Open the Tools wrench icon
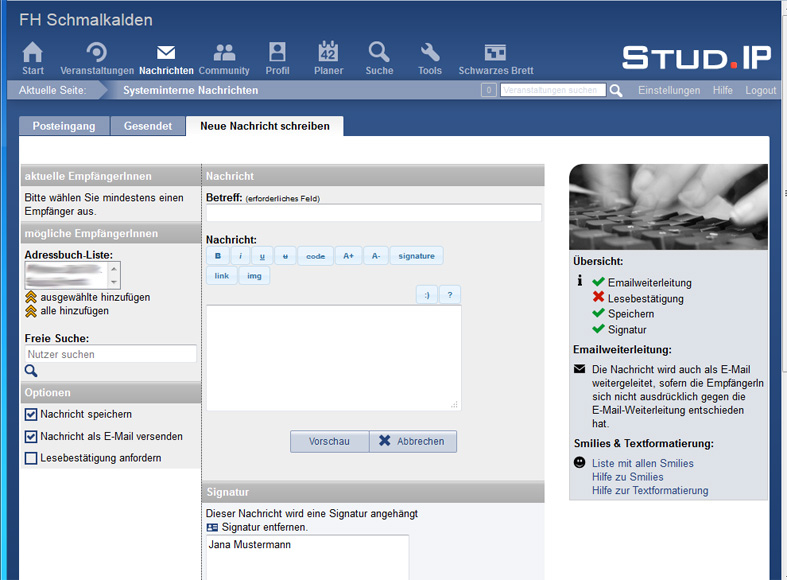Screen dimensions: 787x580 430,54
